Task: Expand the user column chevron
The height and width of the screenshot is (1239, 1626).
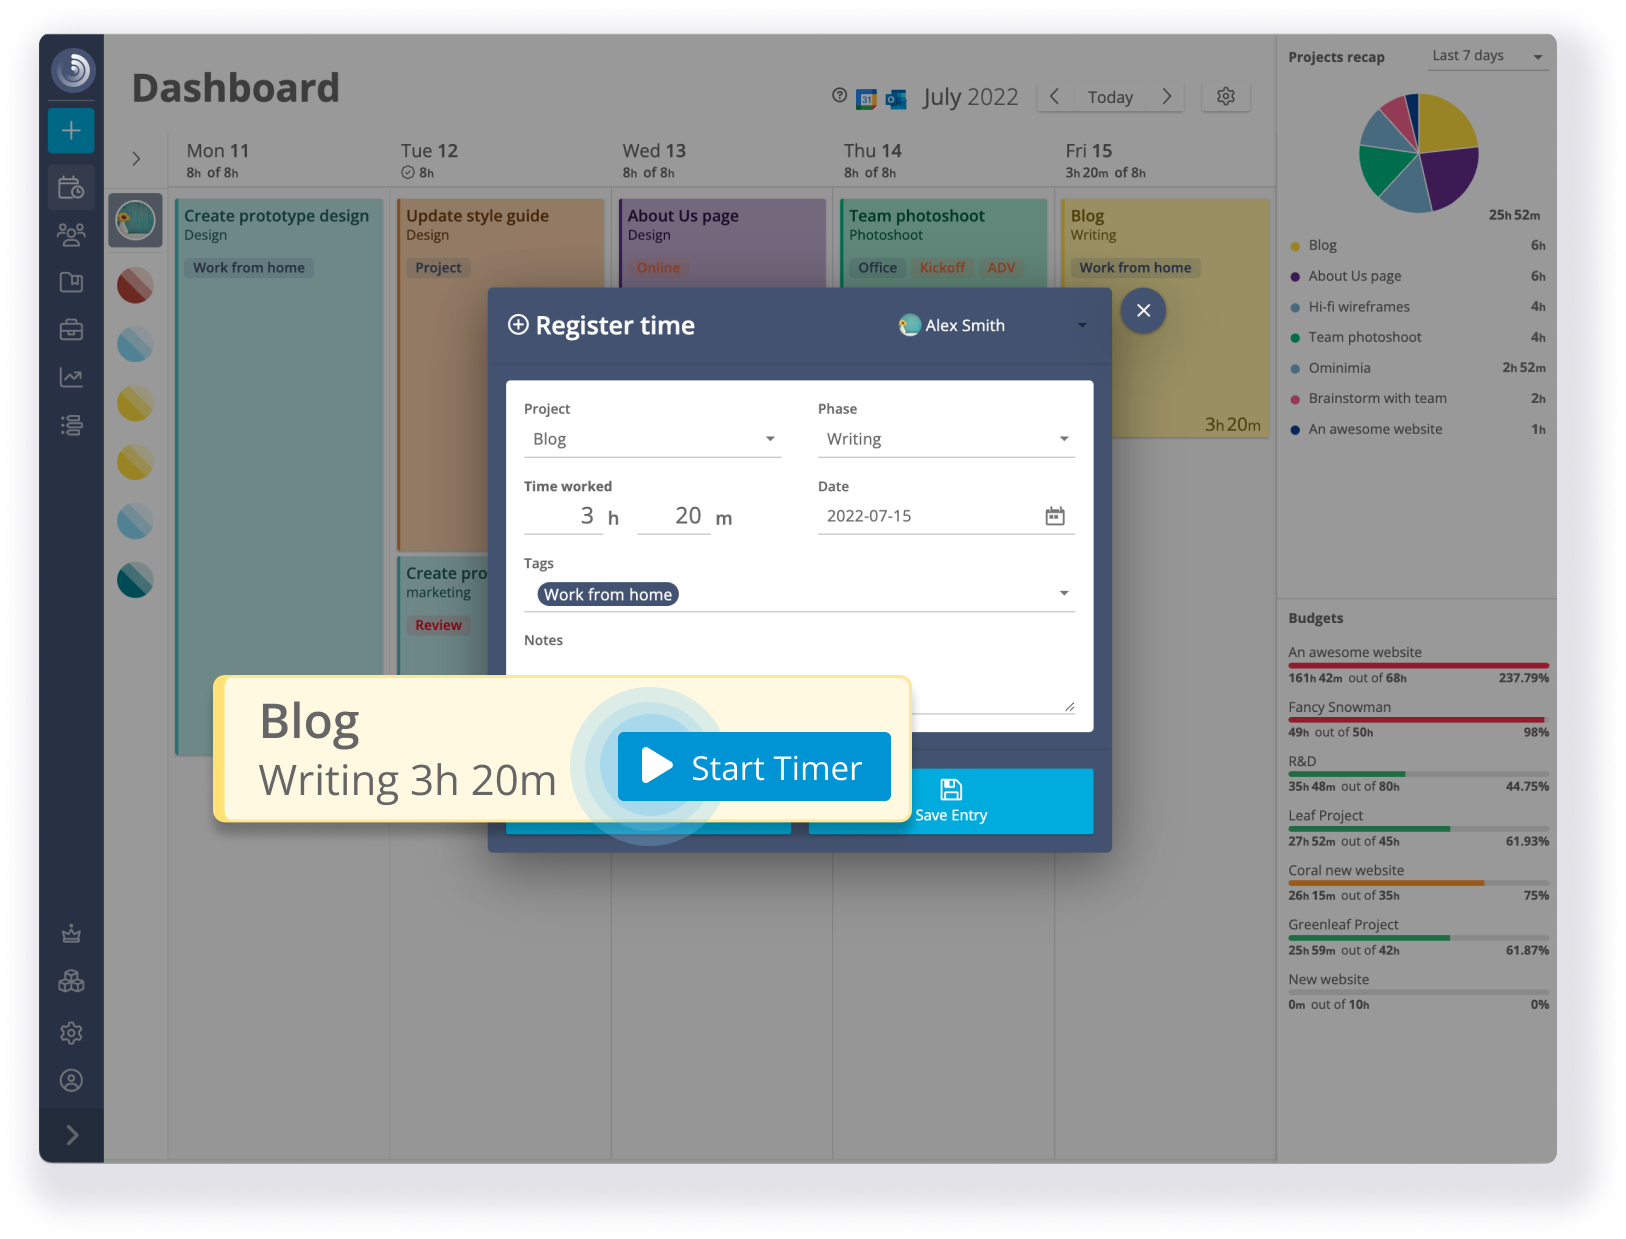Action: coord(136,159)
